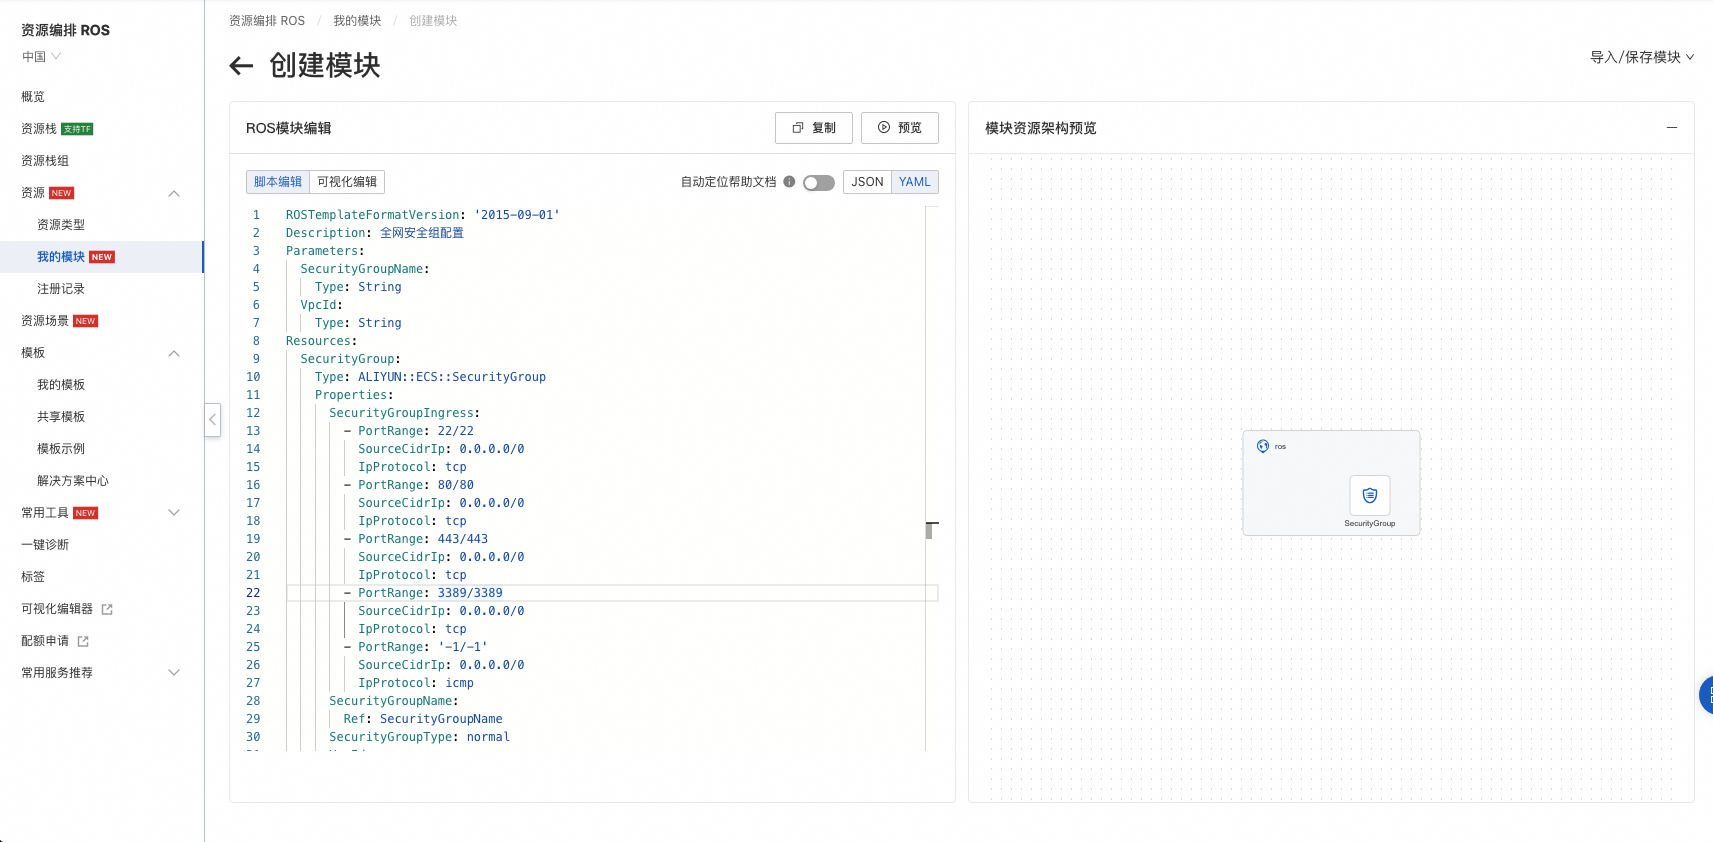Image resolution: width=1713 pixels, height=842 pixels.
Task: Switch to 可视化编辑 tab
Action: coord(347,182)
